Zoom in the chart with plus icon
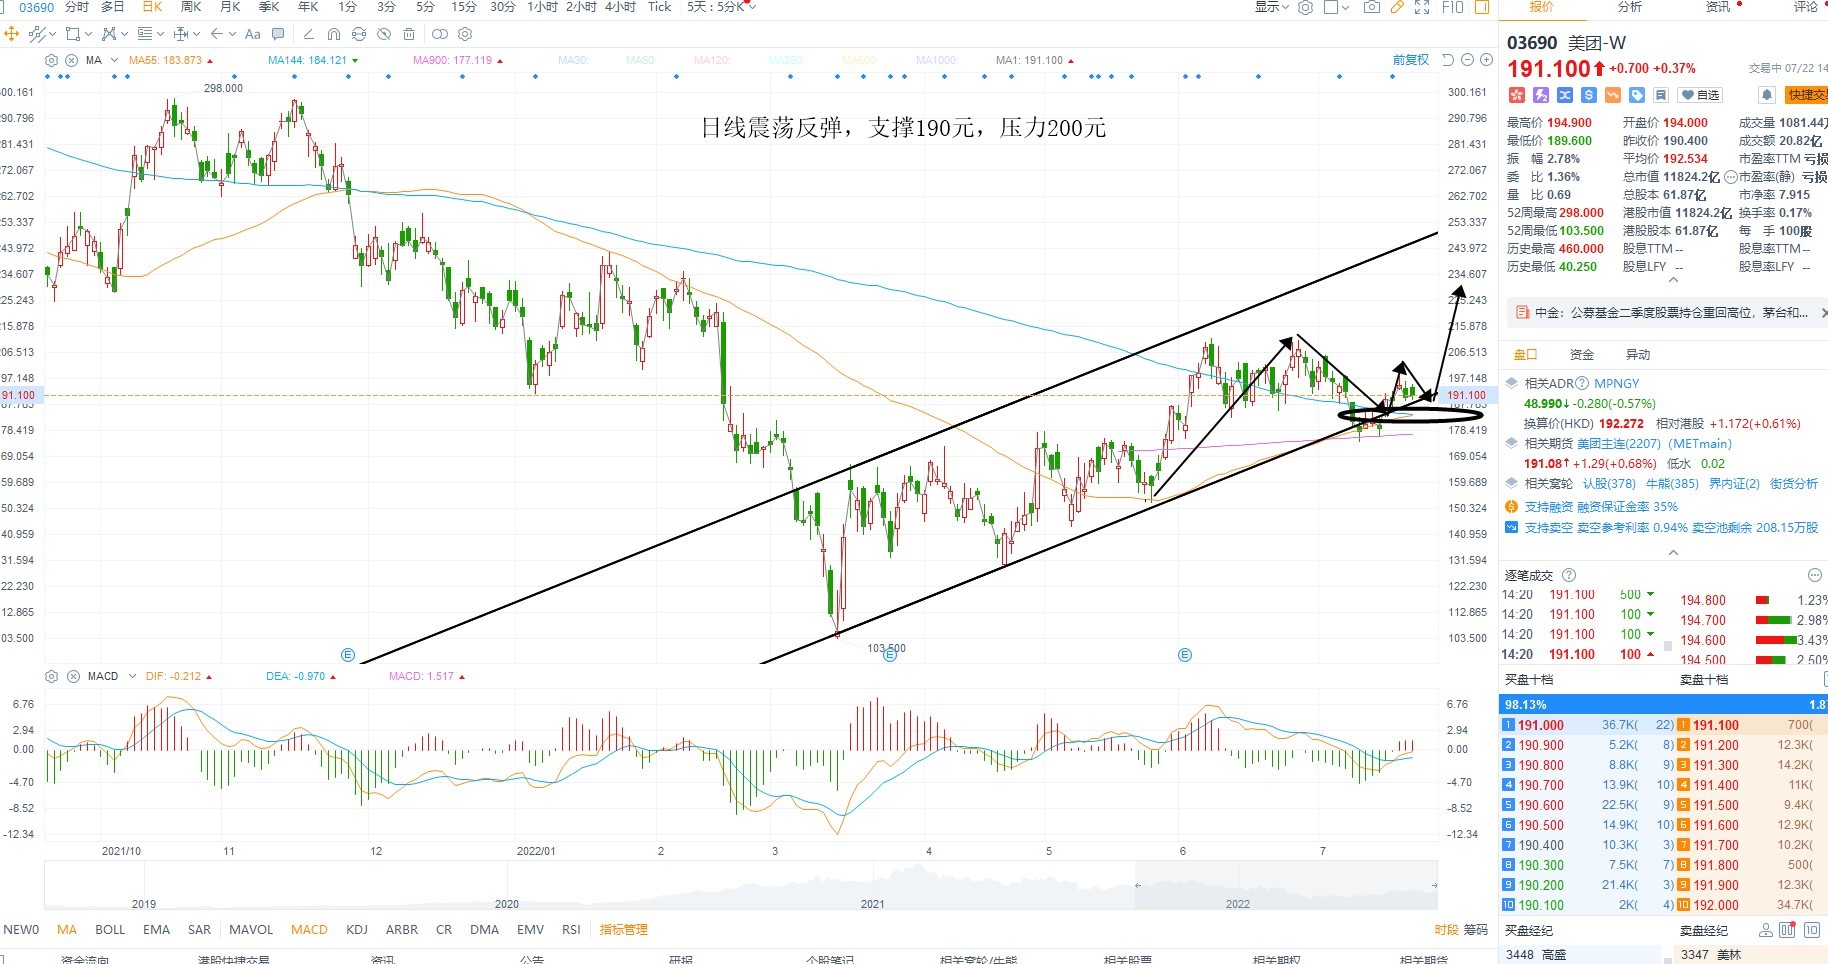This screenshot has width=1828, height=964. click(1484, 60)
